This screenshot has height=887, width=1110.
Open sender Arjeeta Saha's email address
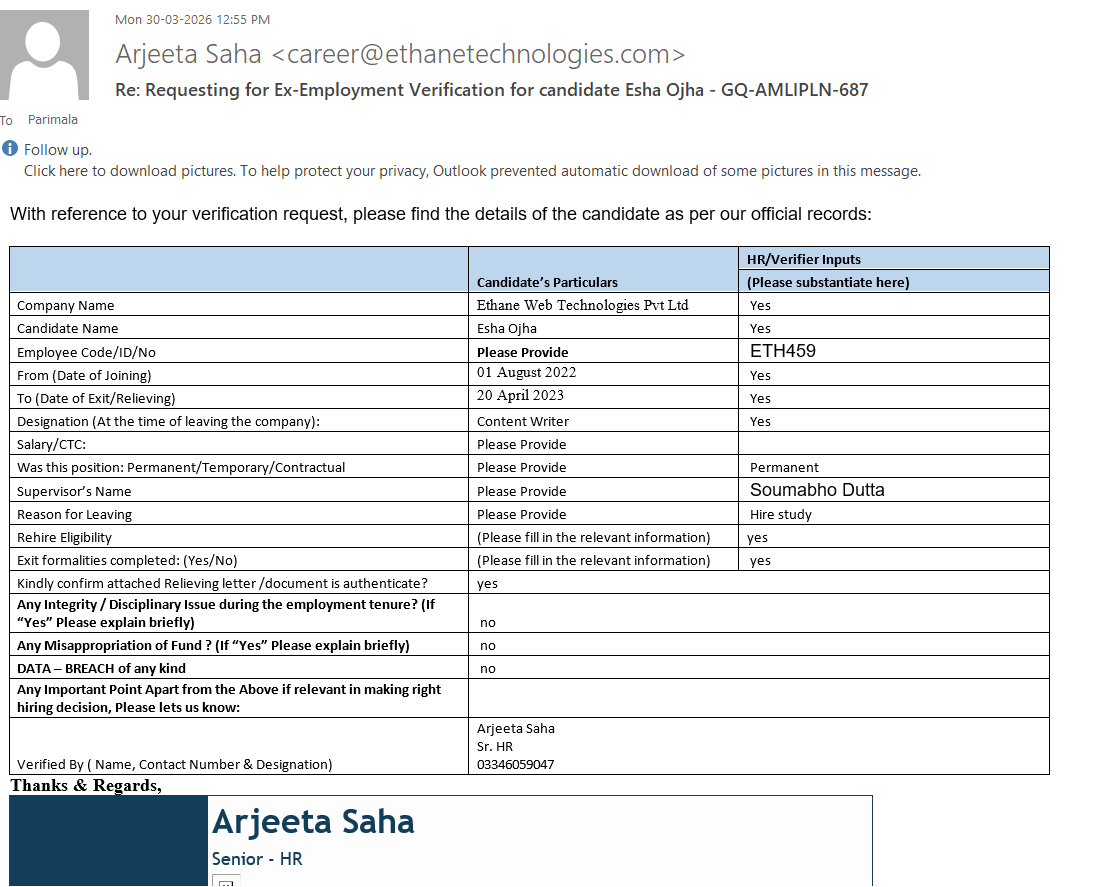pyautogui.click(x=479, y=54)
